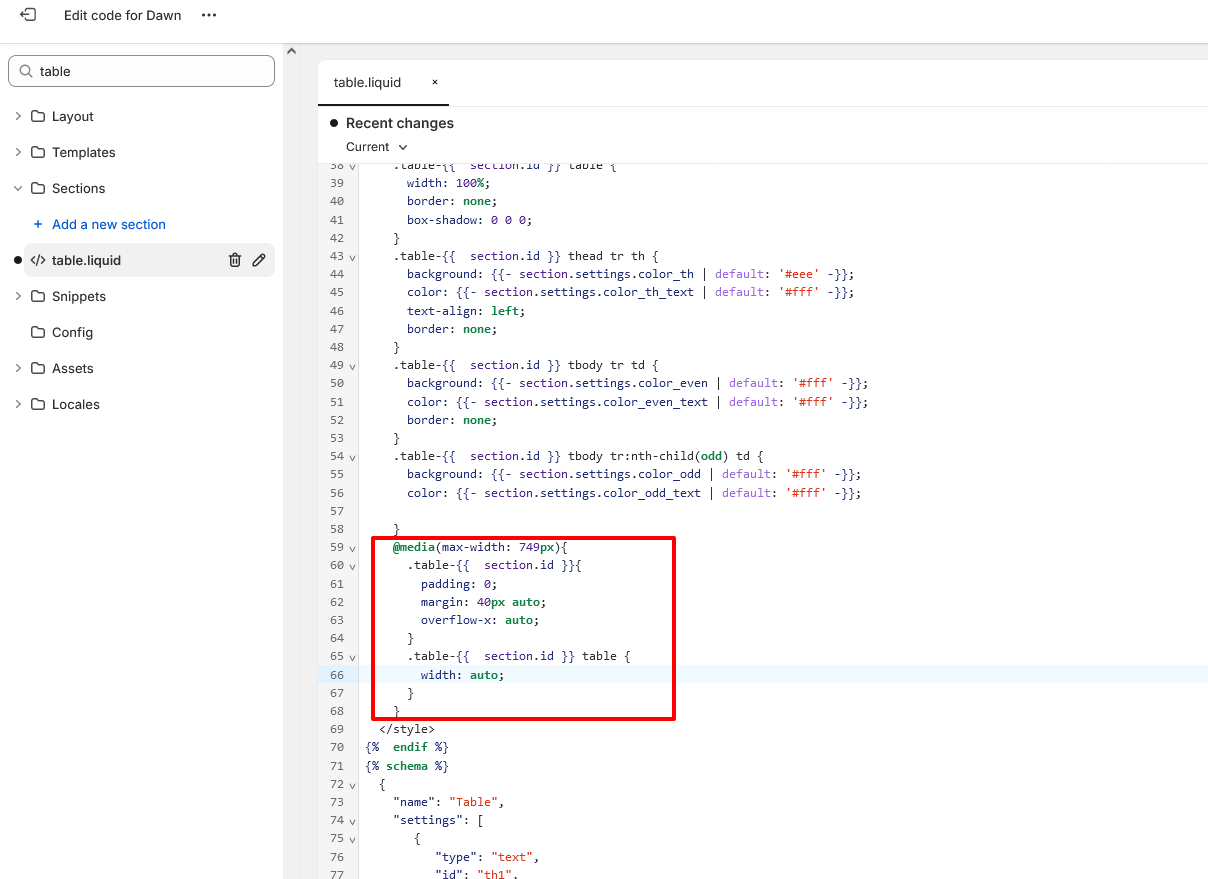The width and height of the screenshot is (1208, 879).
Task: Open the Current version dropdown
Action: [377, 147]
